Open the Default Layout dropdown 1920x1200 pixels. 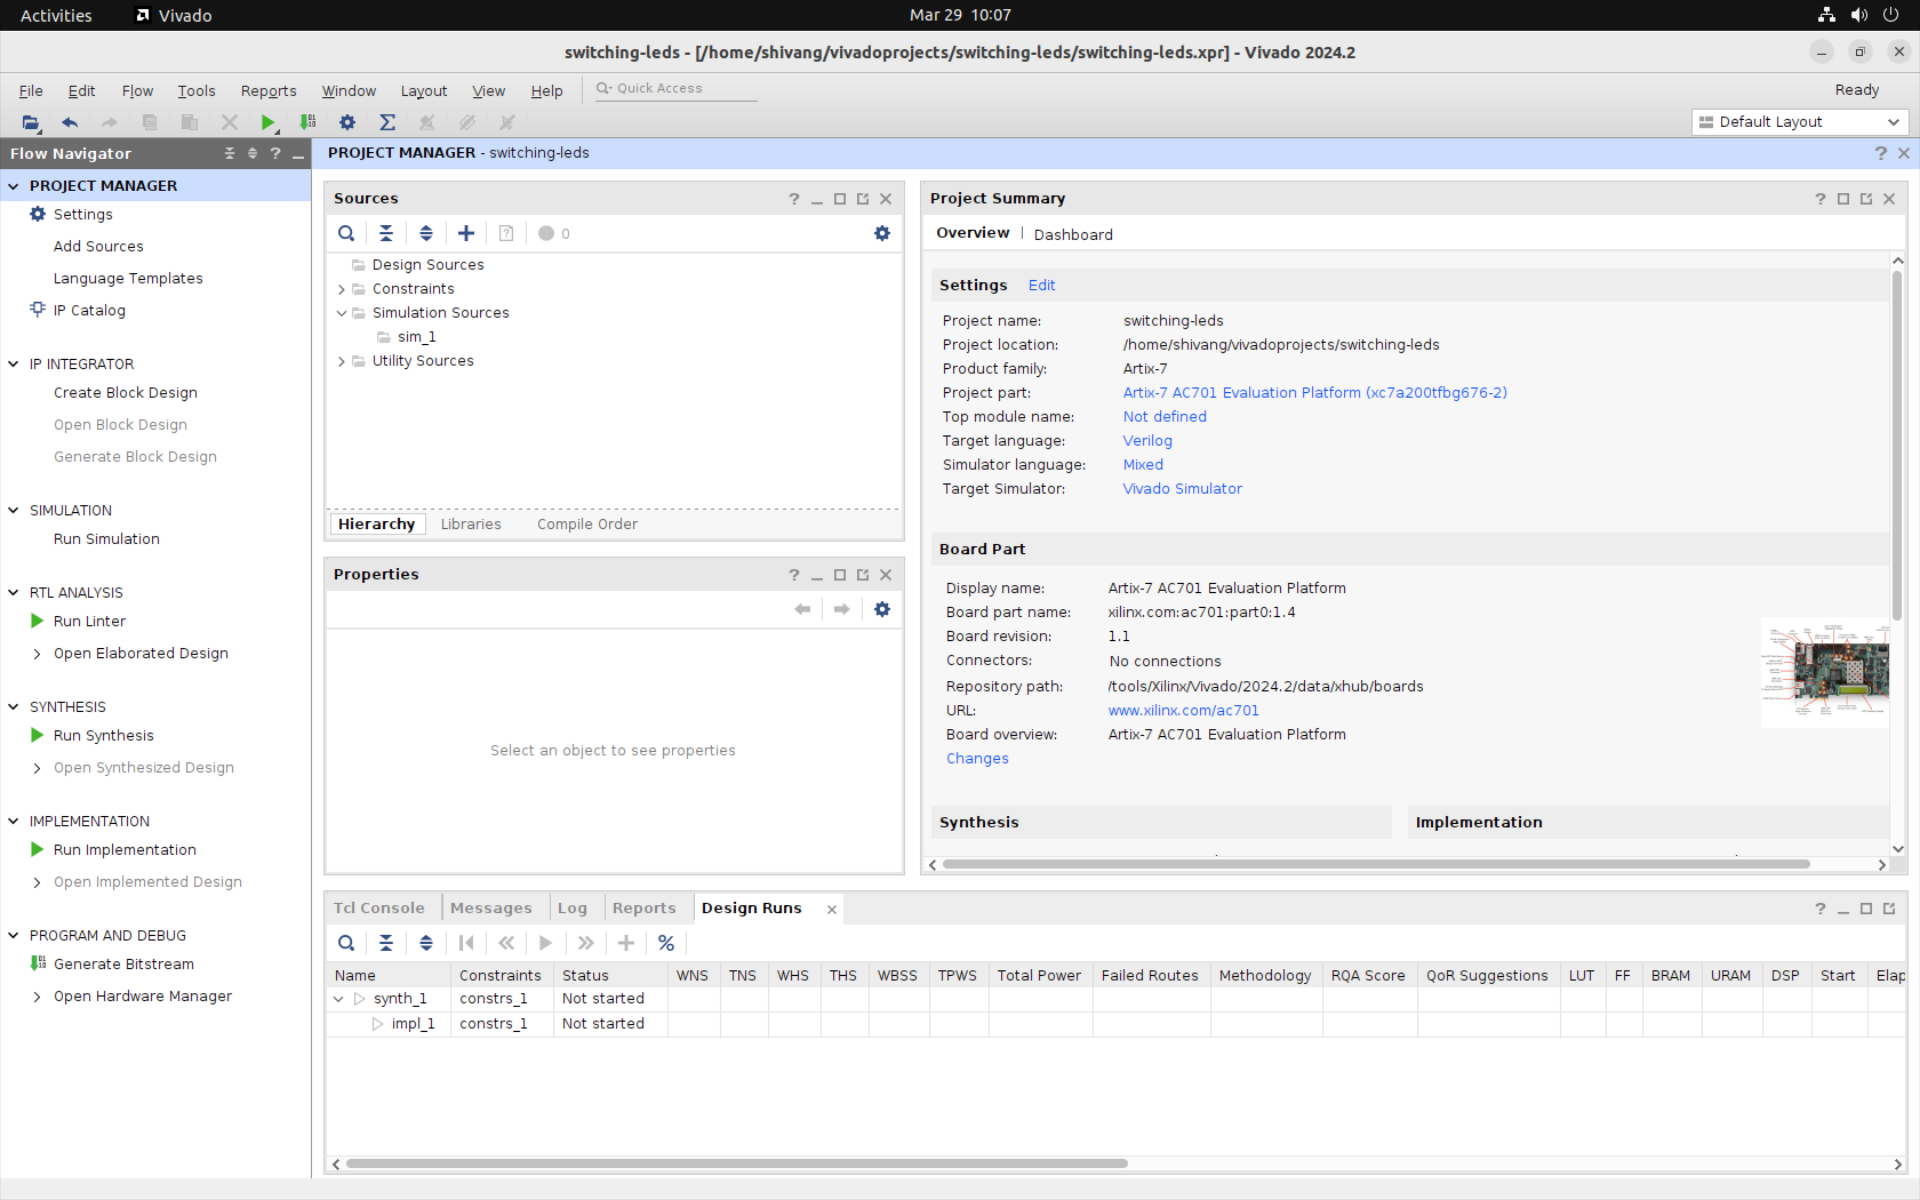click(1799, 122)
